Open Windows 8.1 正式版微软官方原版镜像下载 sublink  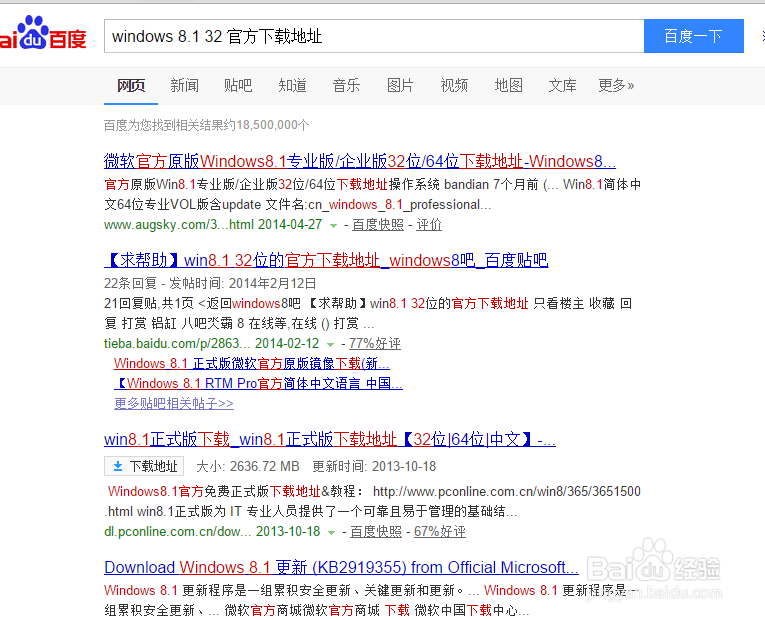click(252, 363)
